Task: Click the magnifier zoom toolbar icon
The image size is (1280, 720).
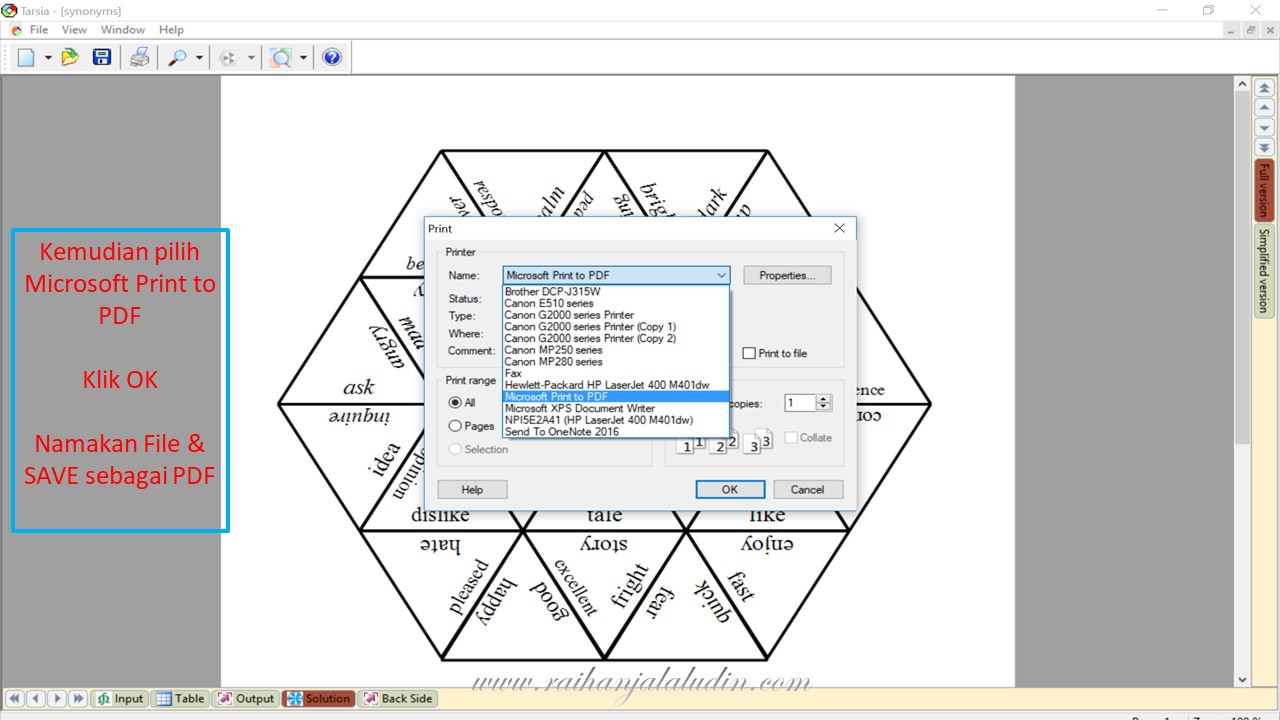Action: [177, 58]
